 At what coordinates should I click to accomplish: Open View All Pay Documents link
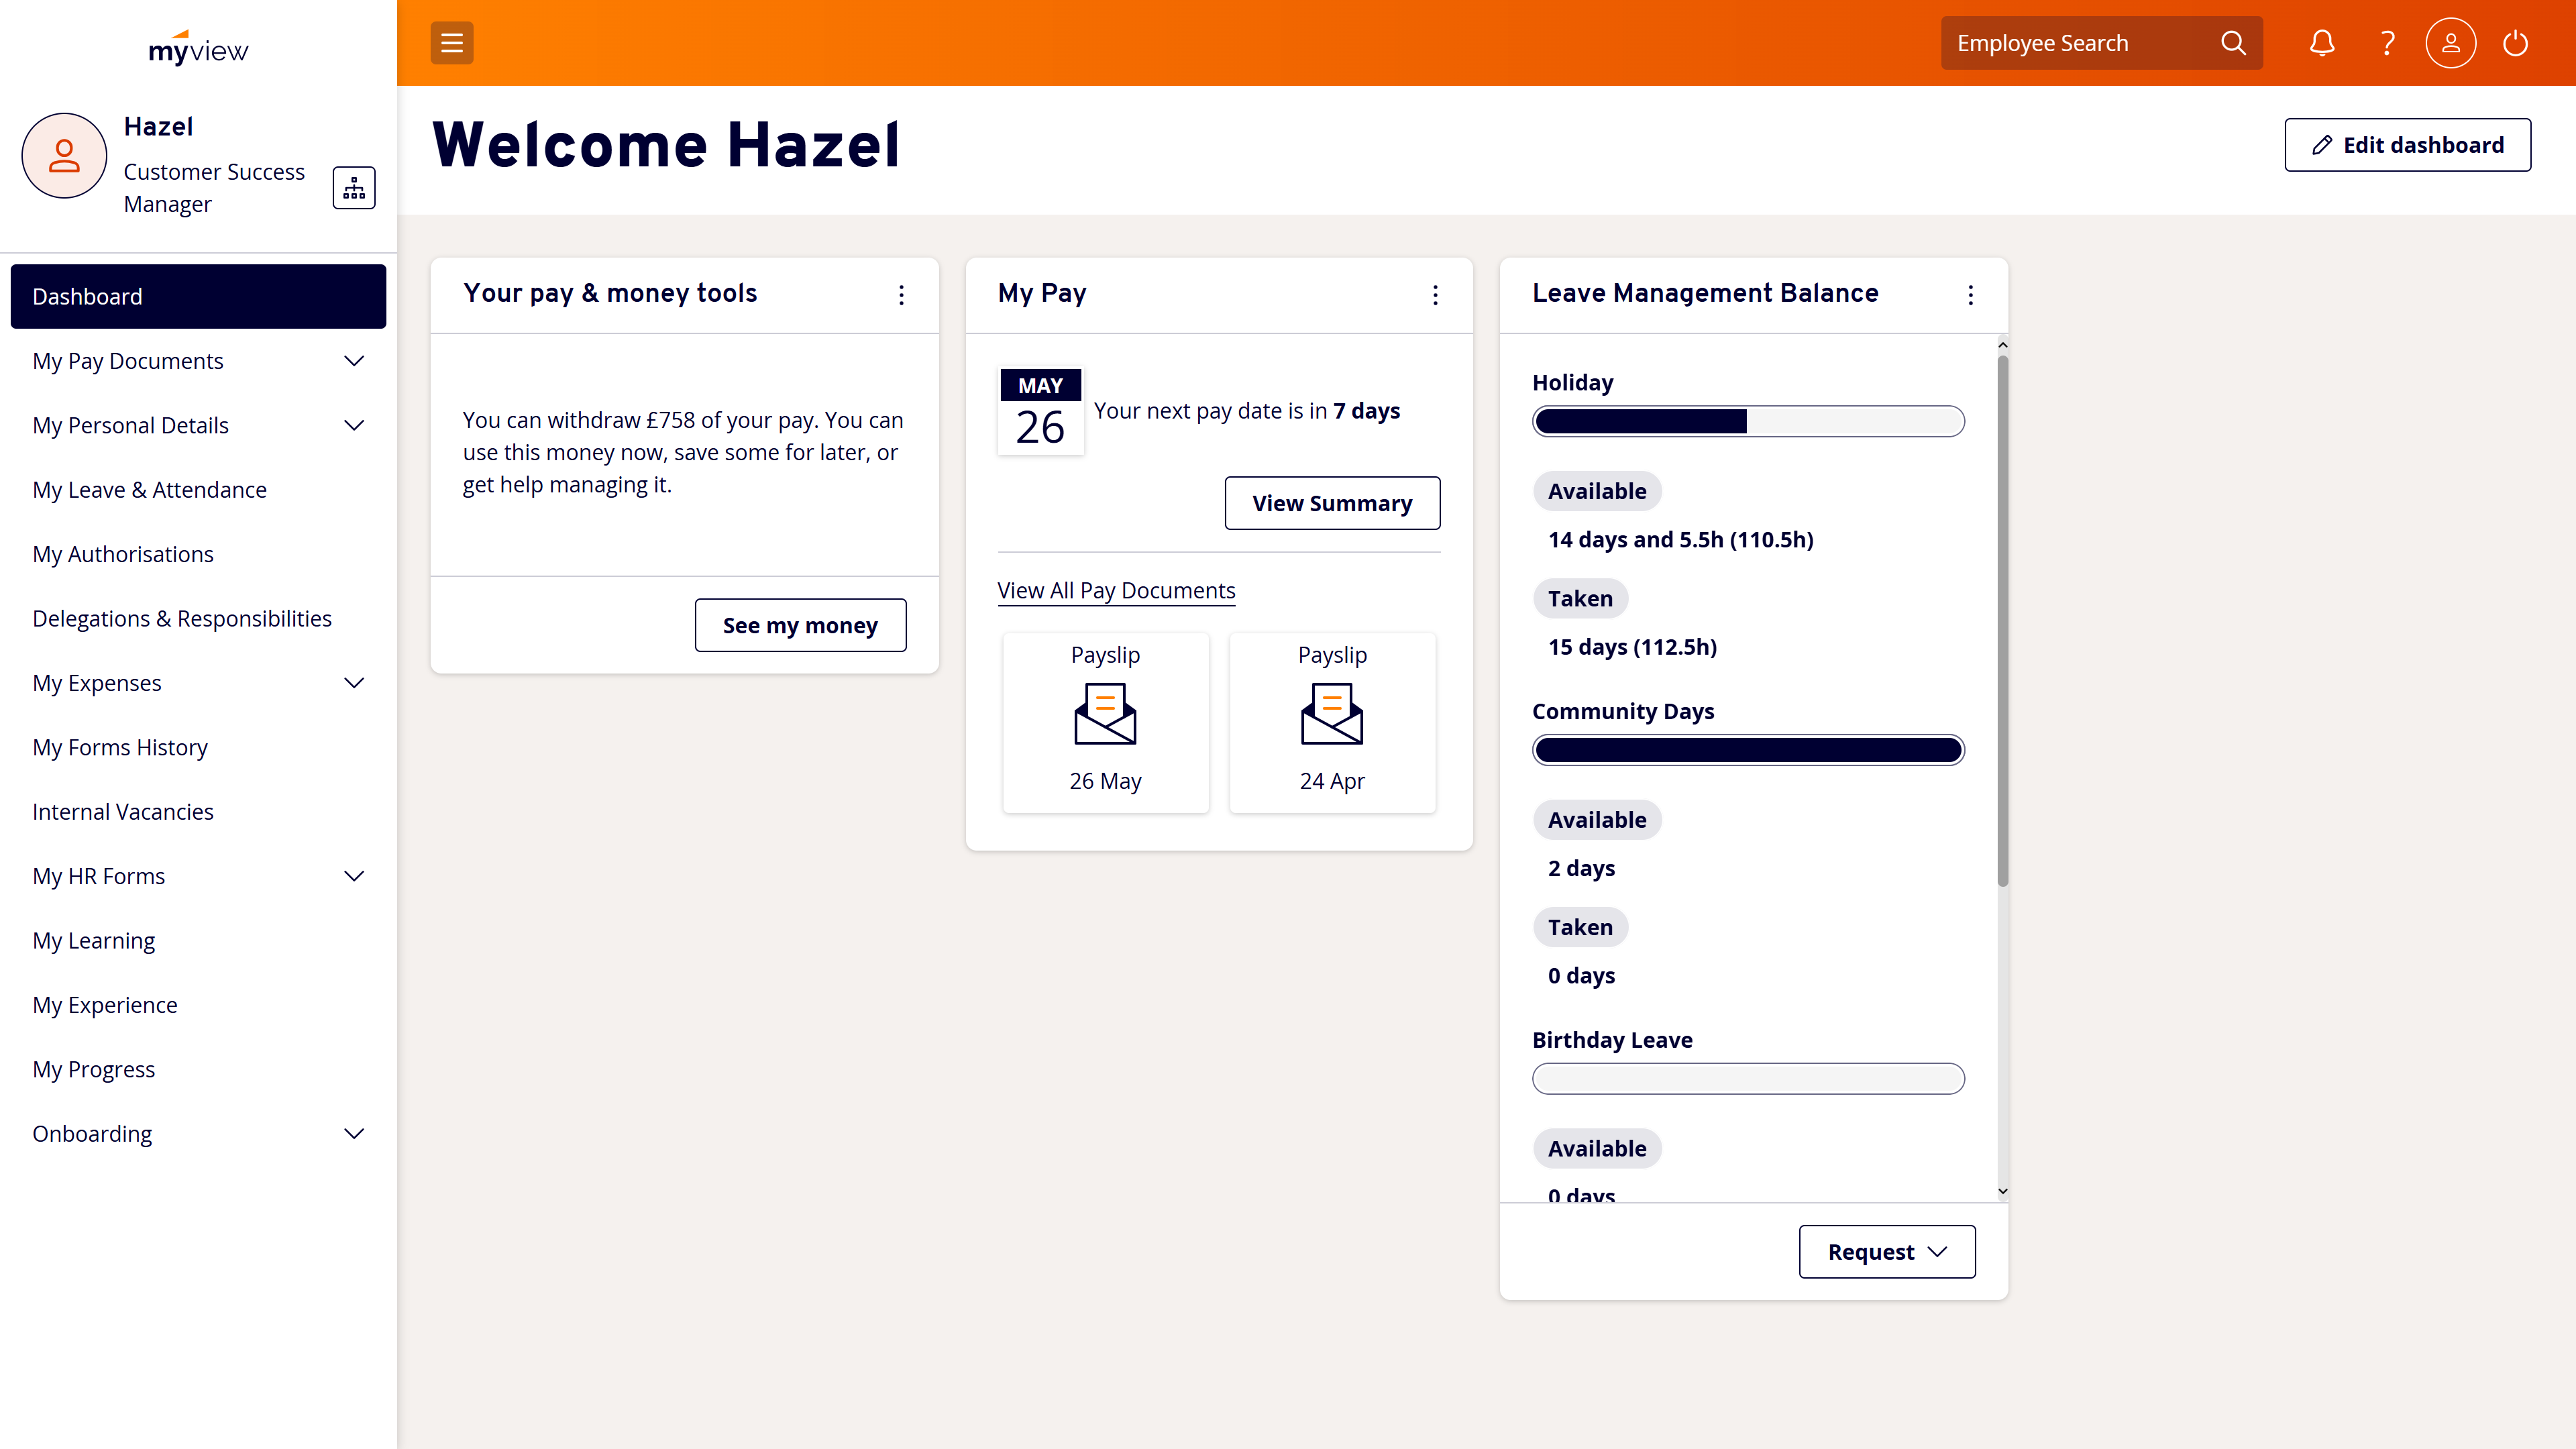(x=1116, y=590)
